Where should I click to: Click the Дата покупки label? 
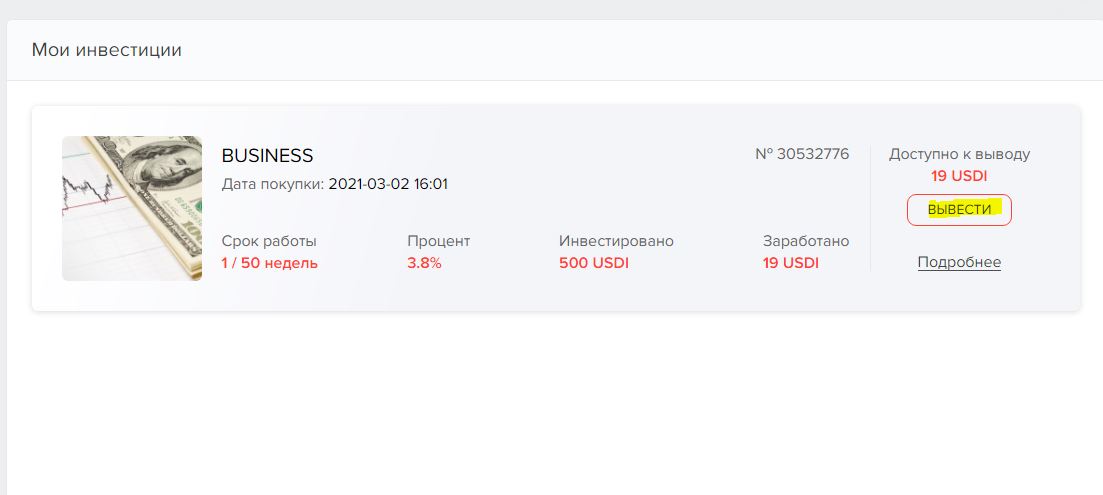pos(272,184)
